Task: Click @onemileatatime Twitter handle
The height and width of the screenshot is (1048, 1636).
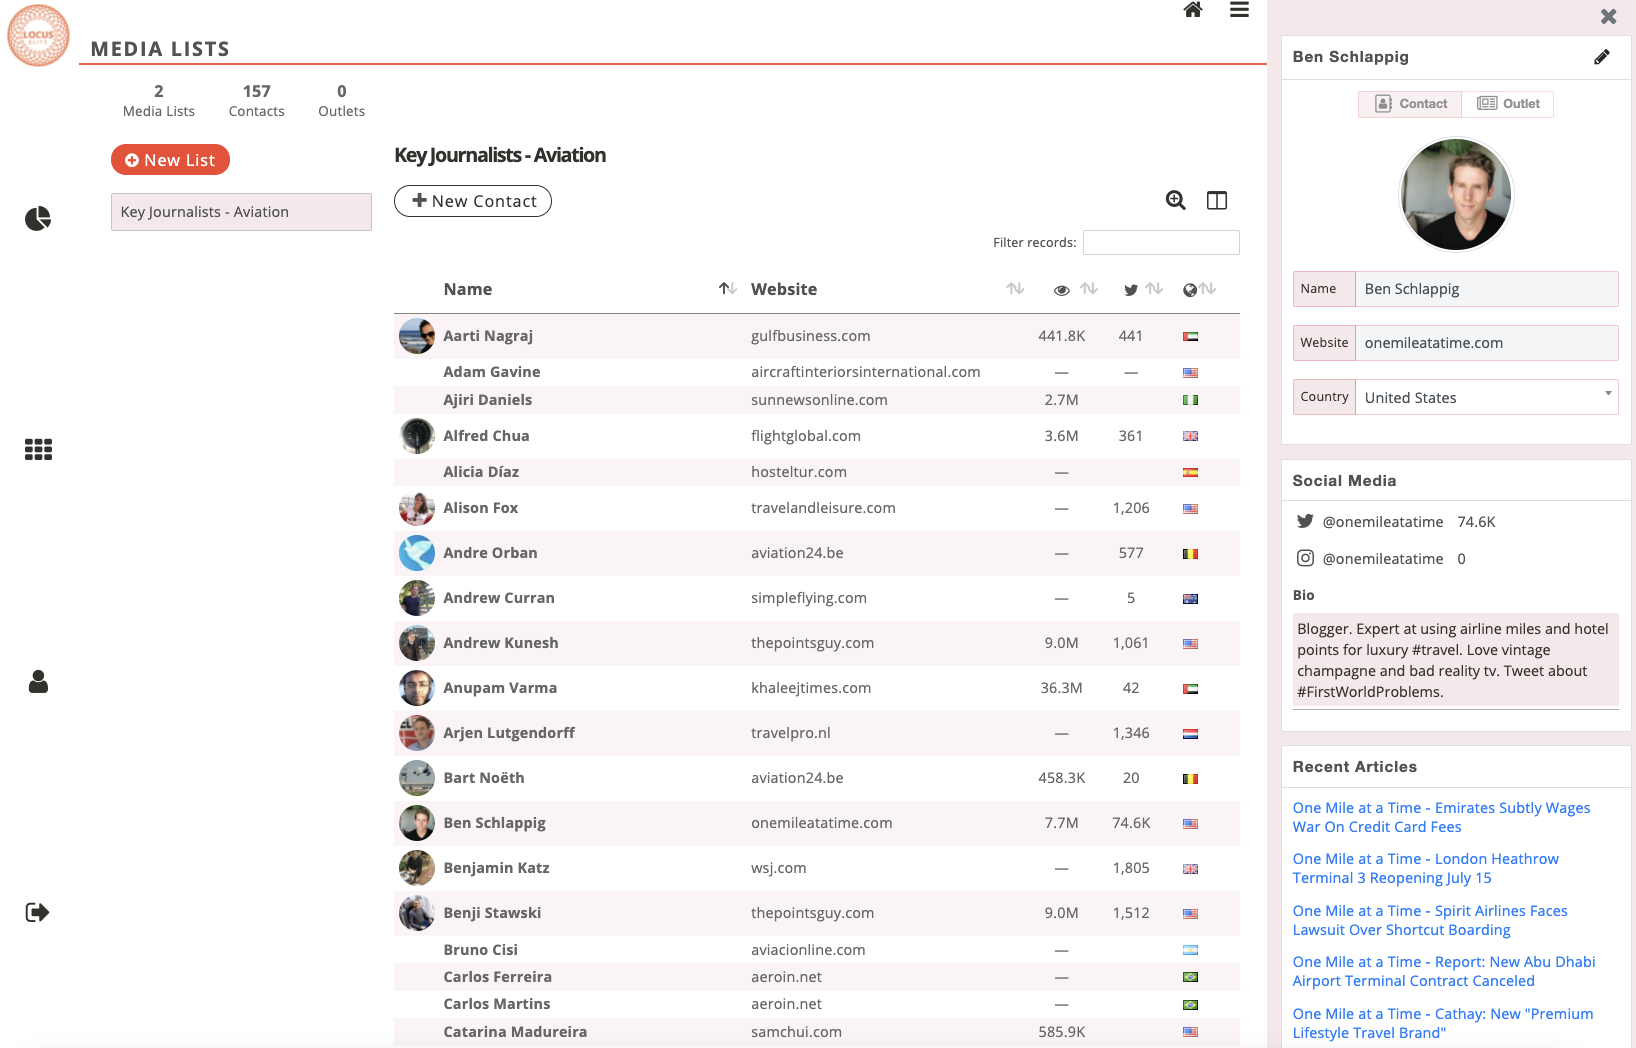Action: [1383, 522]
